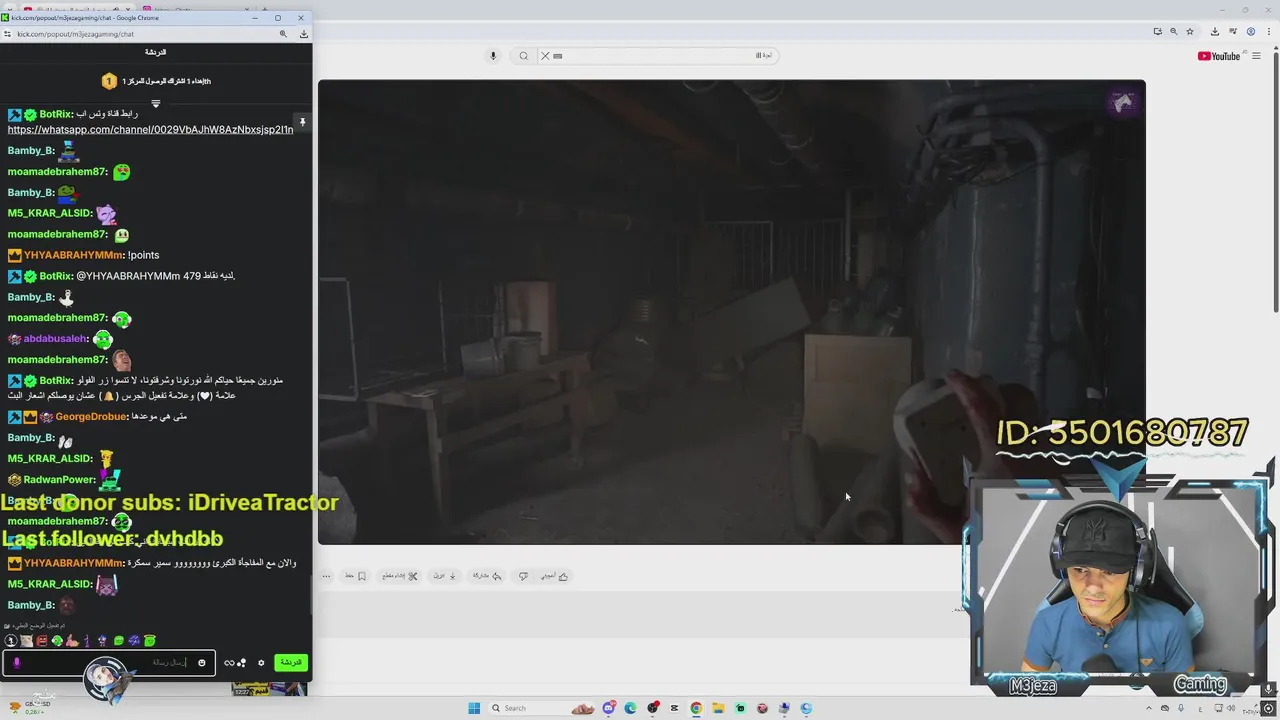Click the Share button under video
Viewport: 1280px width, 720px height.
[486, 576]
